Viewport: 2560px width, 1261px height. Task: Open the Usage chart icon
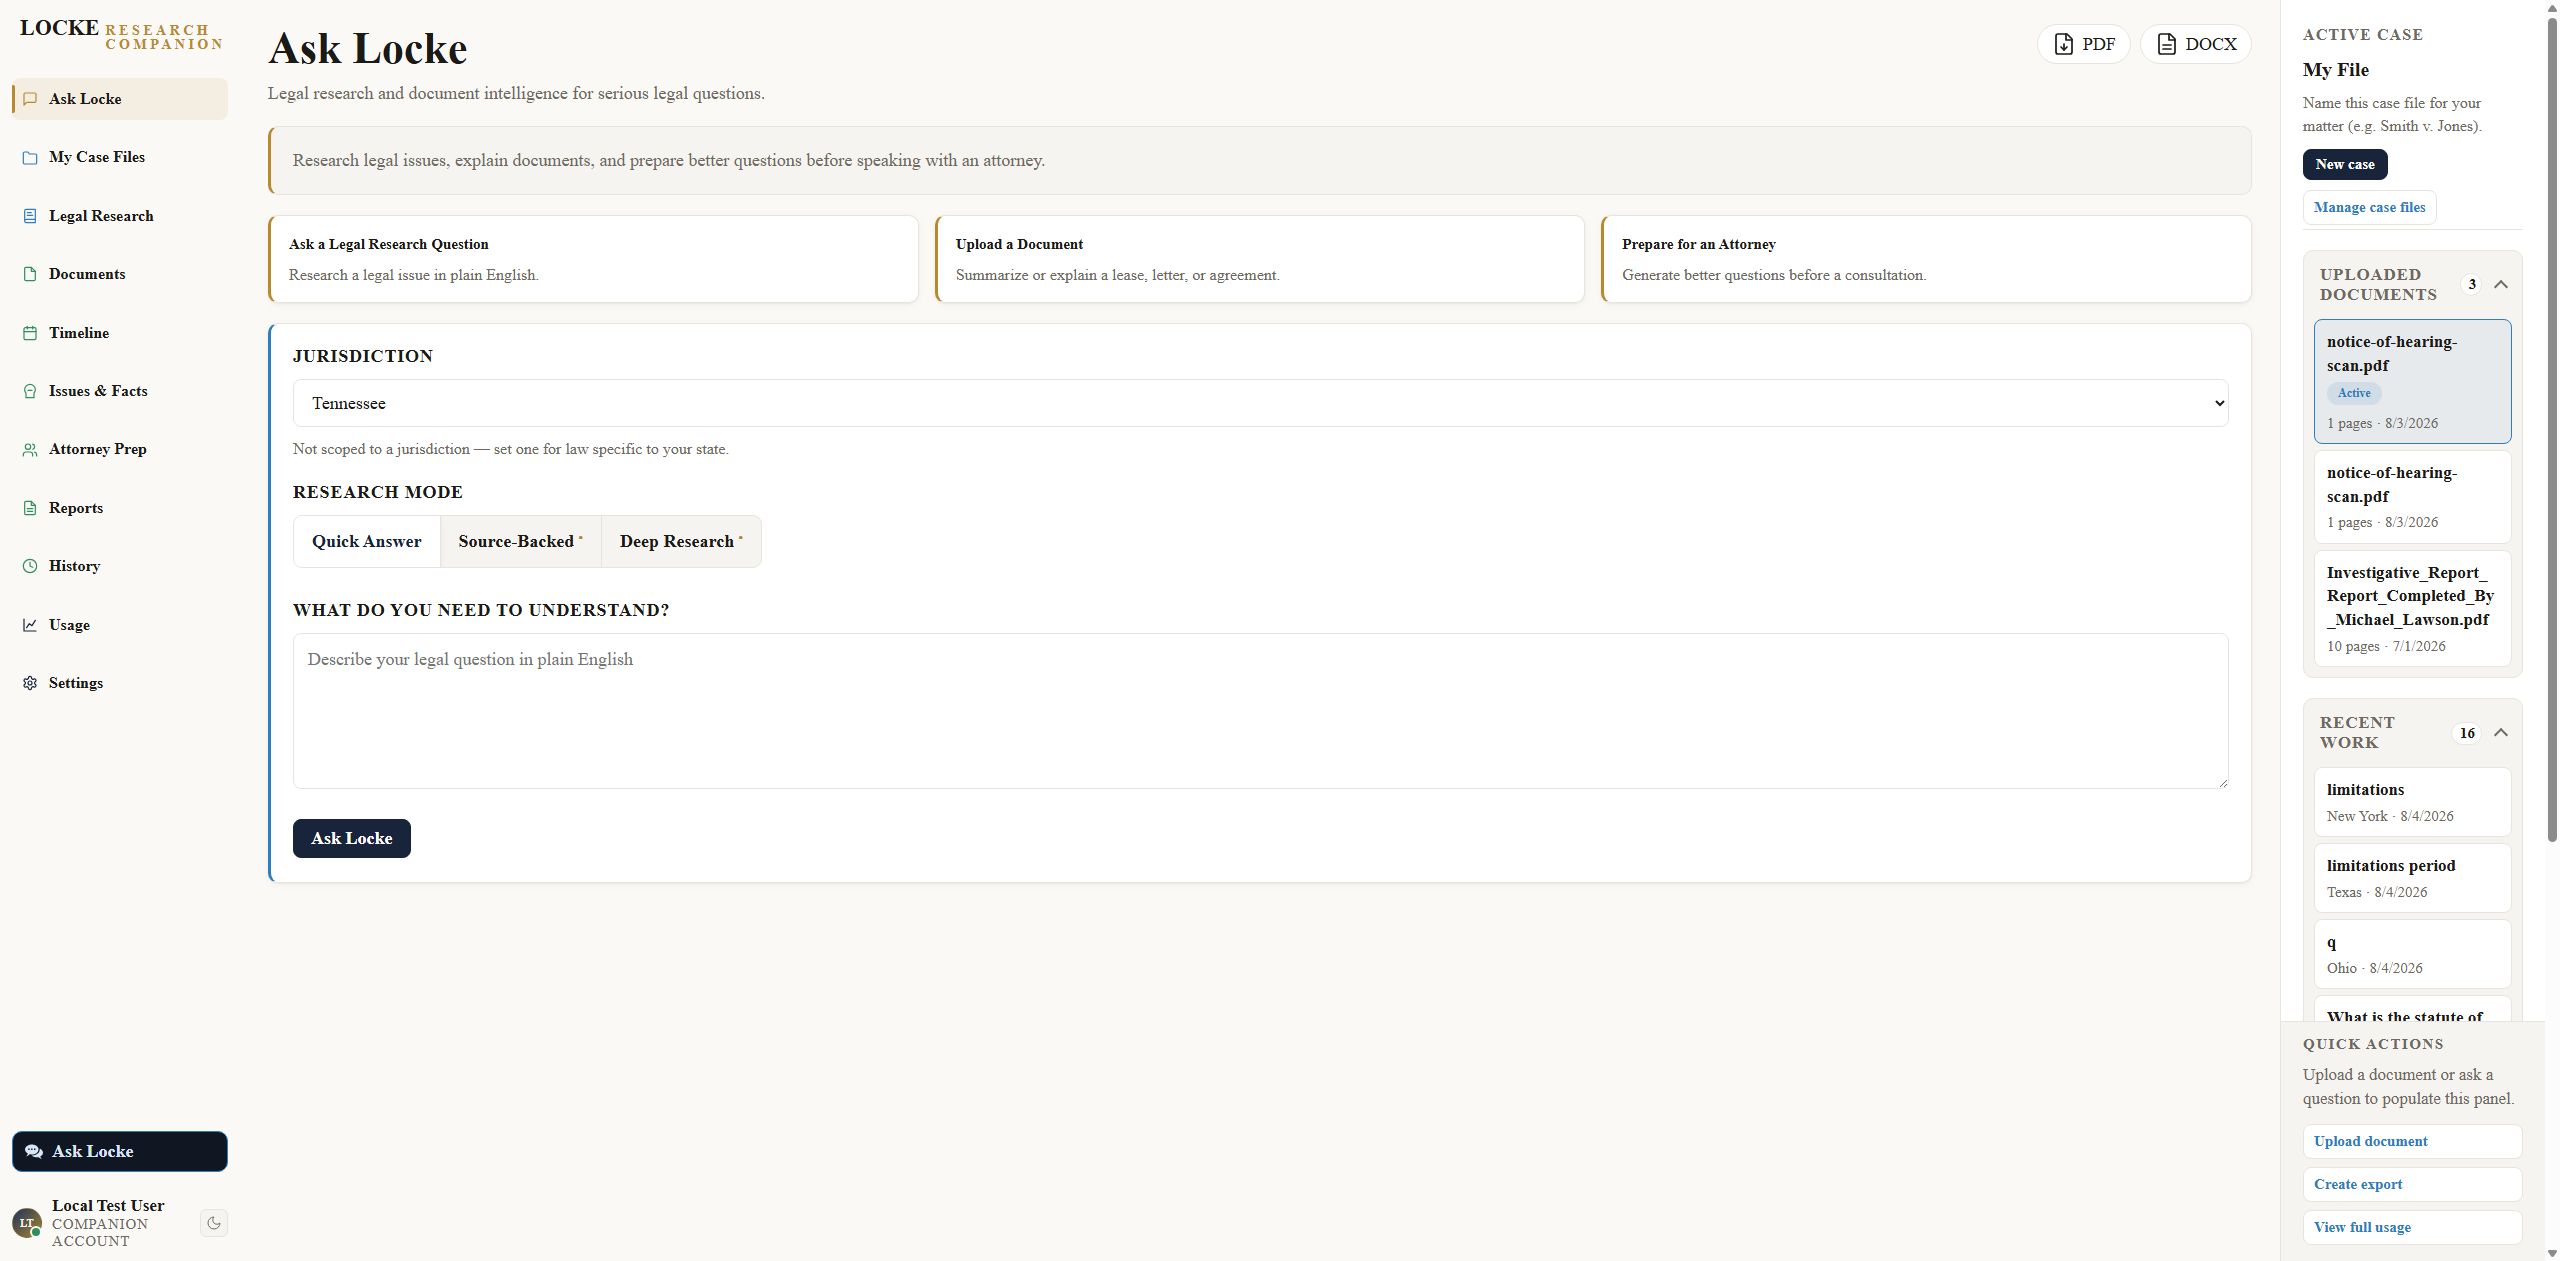(x=30, y=625)
